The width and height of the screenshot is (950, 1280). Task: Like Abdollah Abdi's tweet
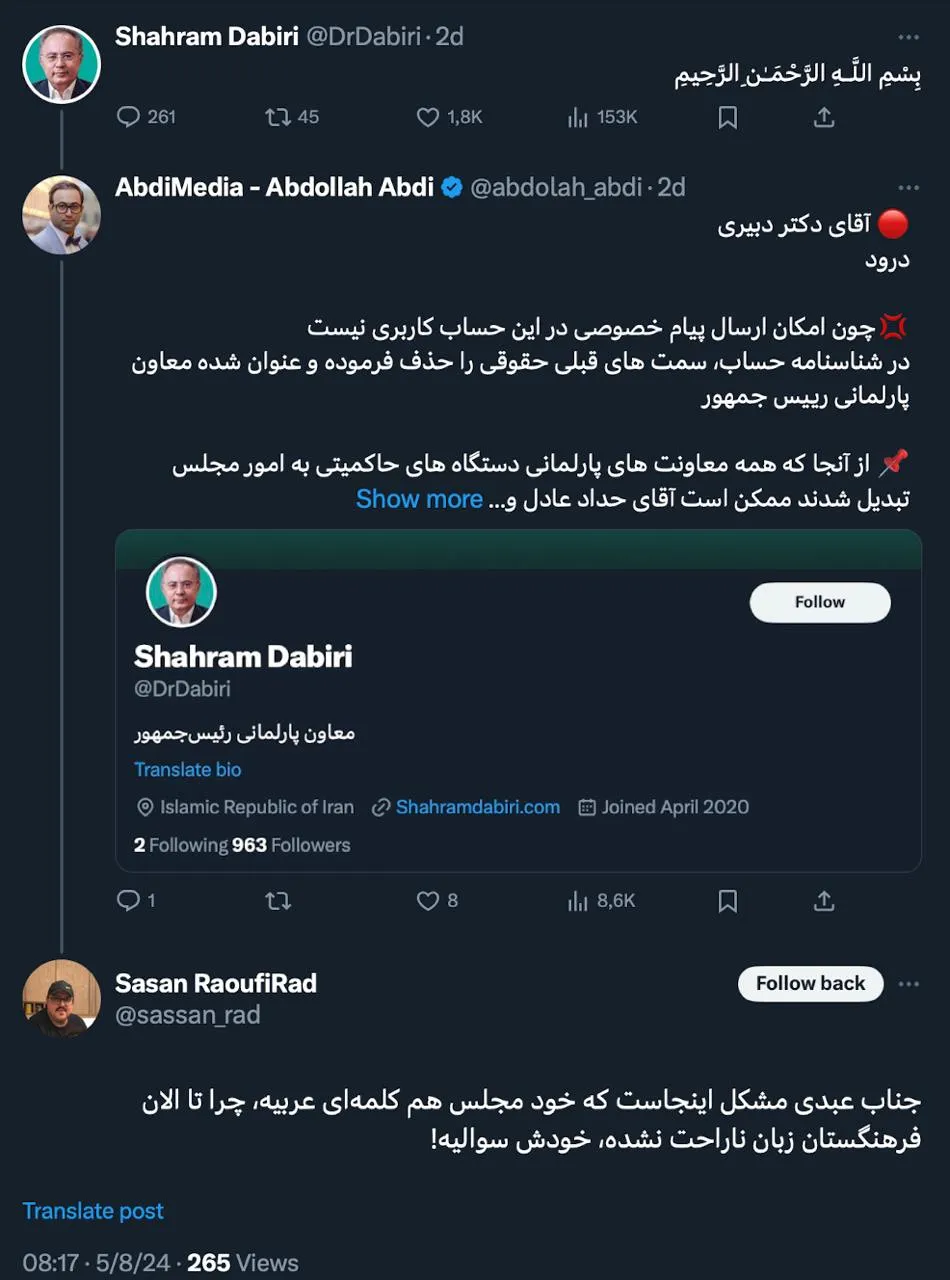428,901
